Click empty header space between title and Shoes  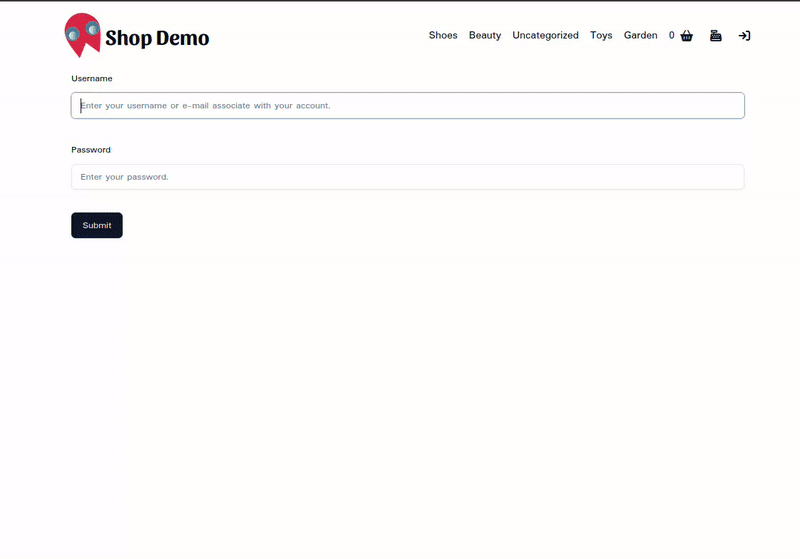click(320, 36)
